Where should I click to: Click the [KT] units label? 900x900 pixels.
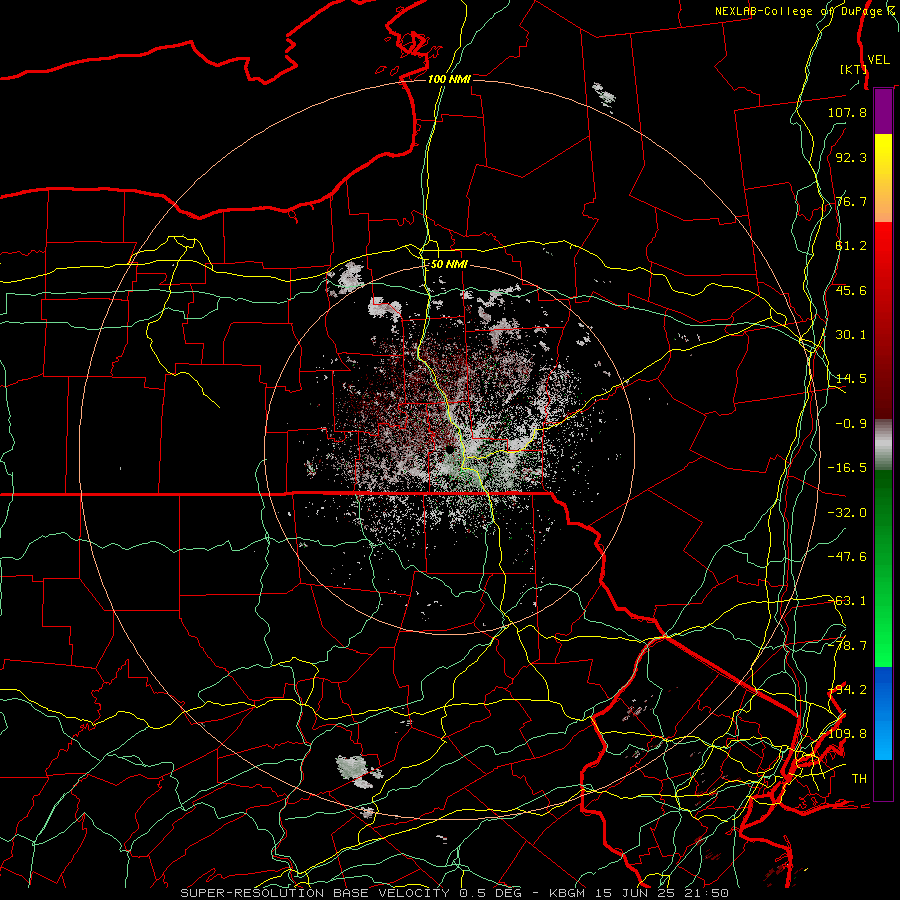point(853,69)
